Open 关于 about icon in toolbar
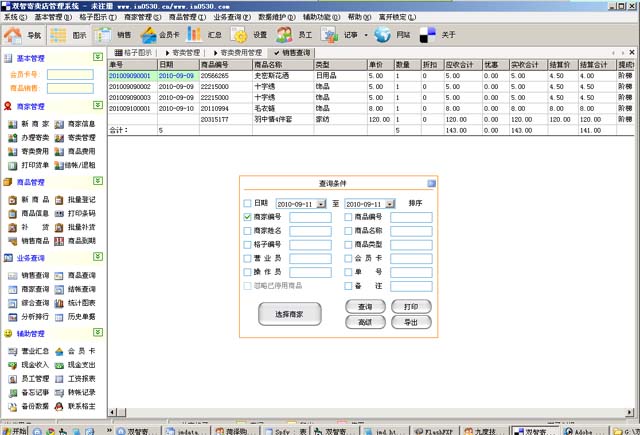Viewport: 640px width, 435px height. (x=430, y=36)
